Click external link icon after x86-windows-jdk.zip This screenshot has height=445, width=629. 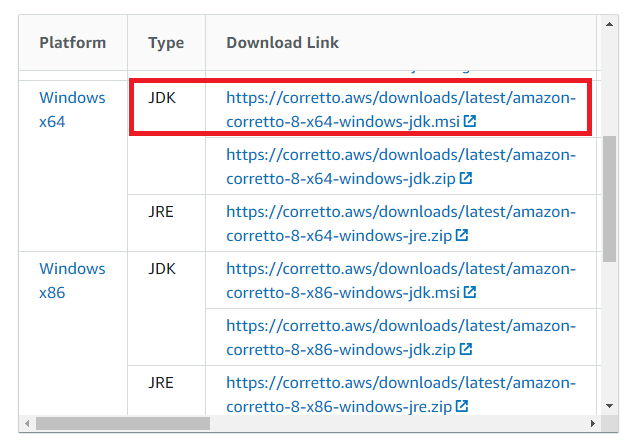tap(466, 349)
